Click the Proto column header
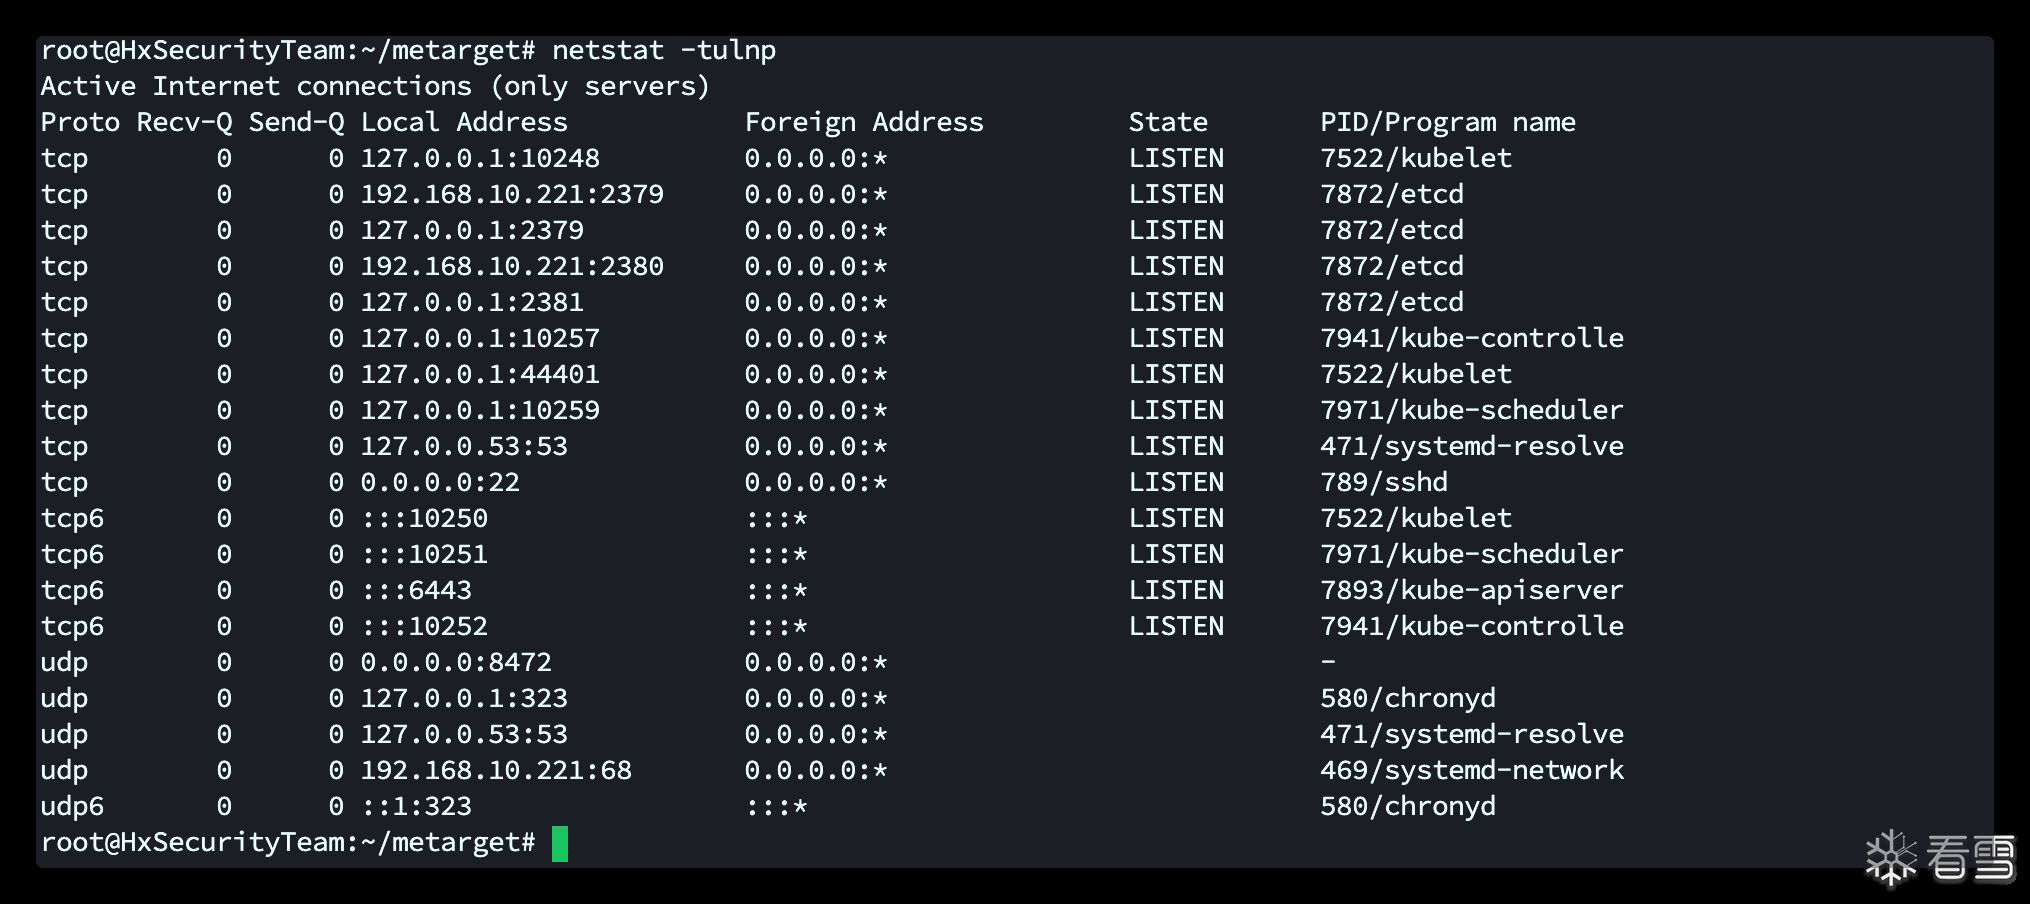The image size is (2030, 904). (80, 122)
